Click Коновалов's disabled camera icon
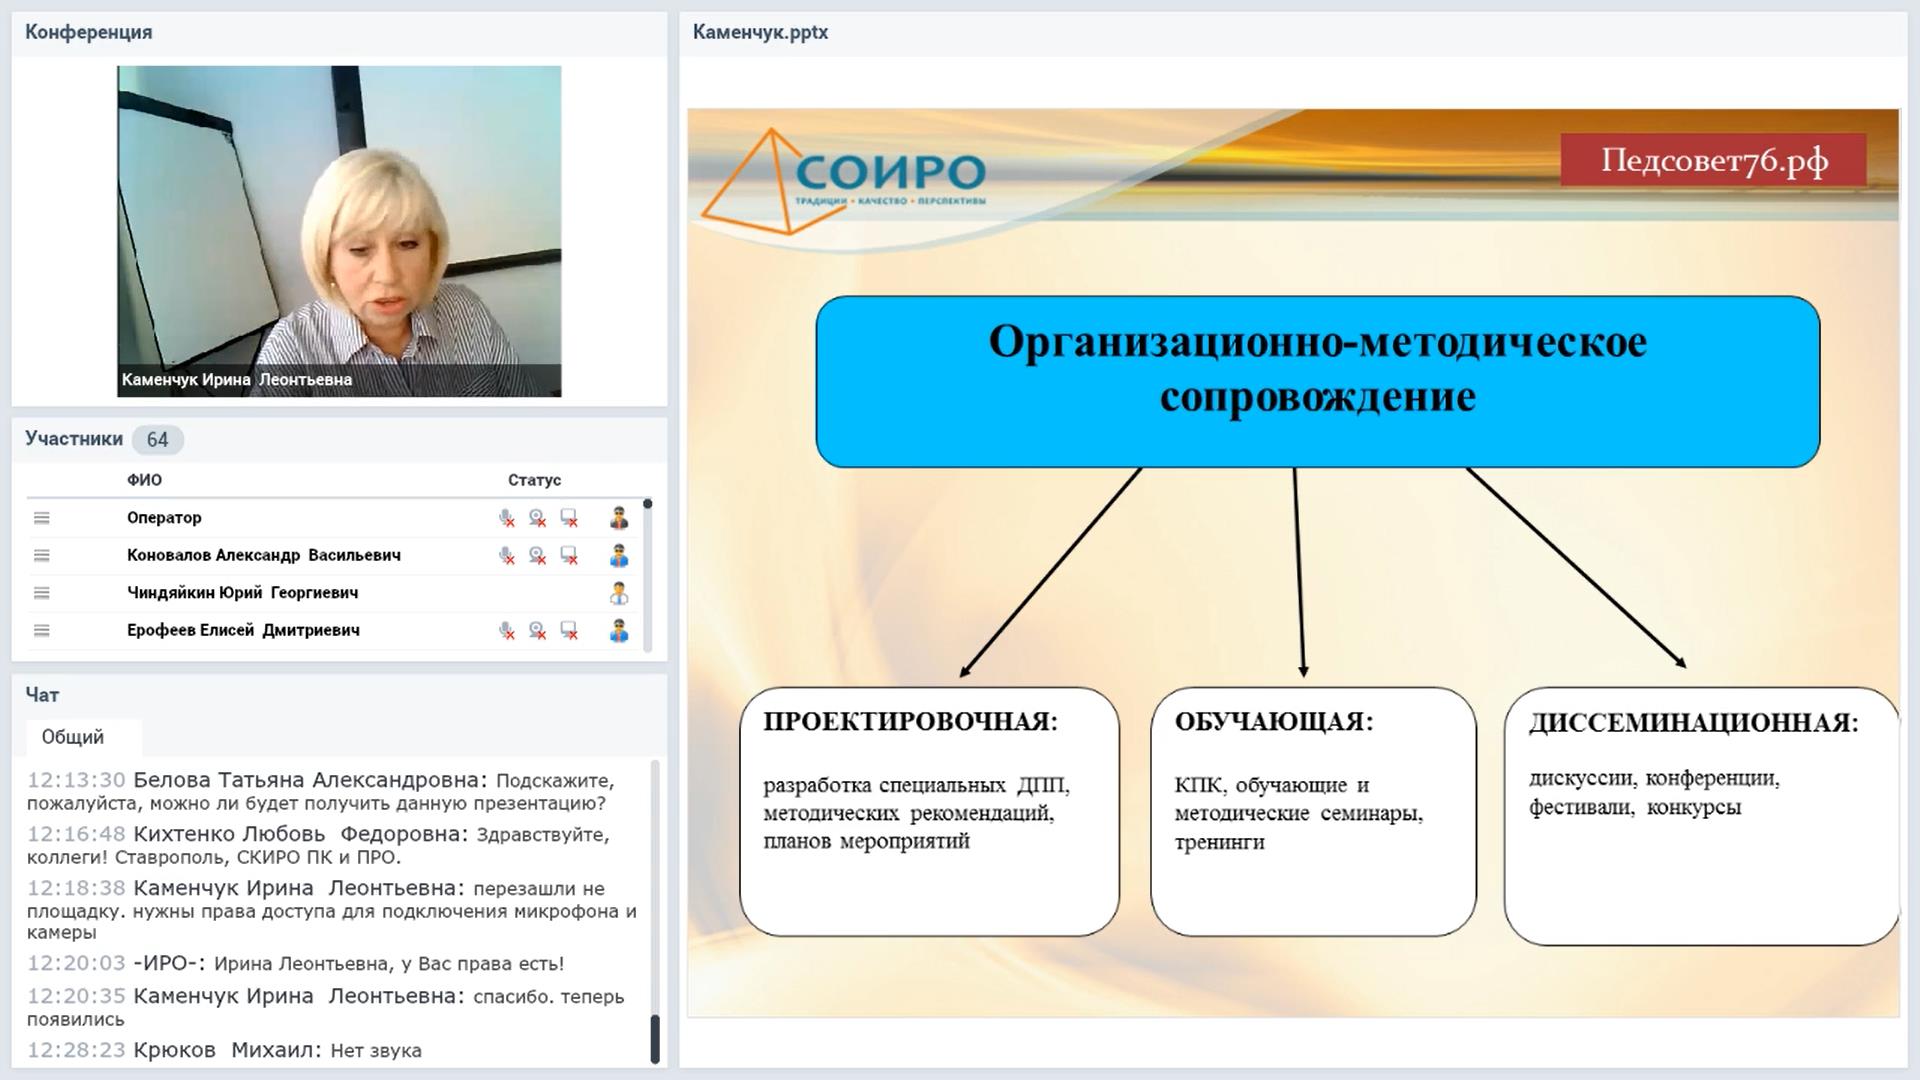The image size is (1920, 1080). point(538,555)
